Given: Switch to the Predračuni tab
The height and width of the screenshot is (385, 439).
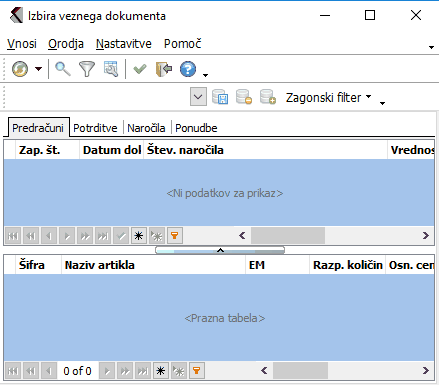Looking at the screenshot, I should 38,128.
